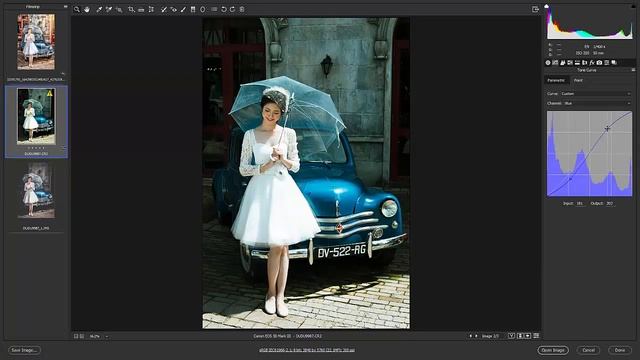
Task: Toggle shadow clipping warning on histogram
Action: [547, 6]
